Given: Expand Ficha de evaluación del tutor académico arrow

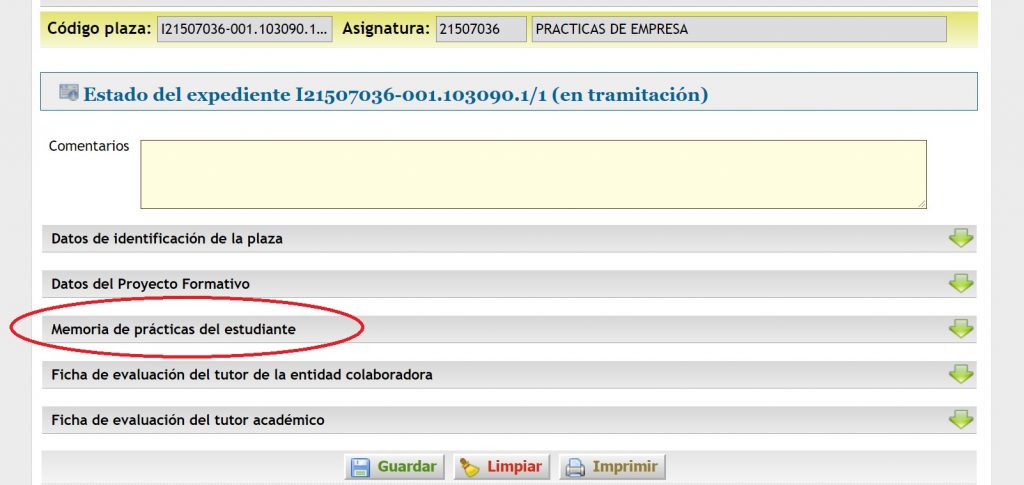Looking at the screenshot, I should [961, 419].
